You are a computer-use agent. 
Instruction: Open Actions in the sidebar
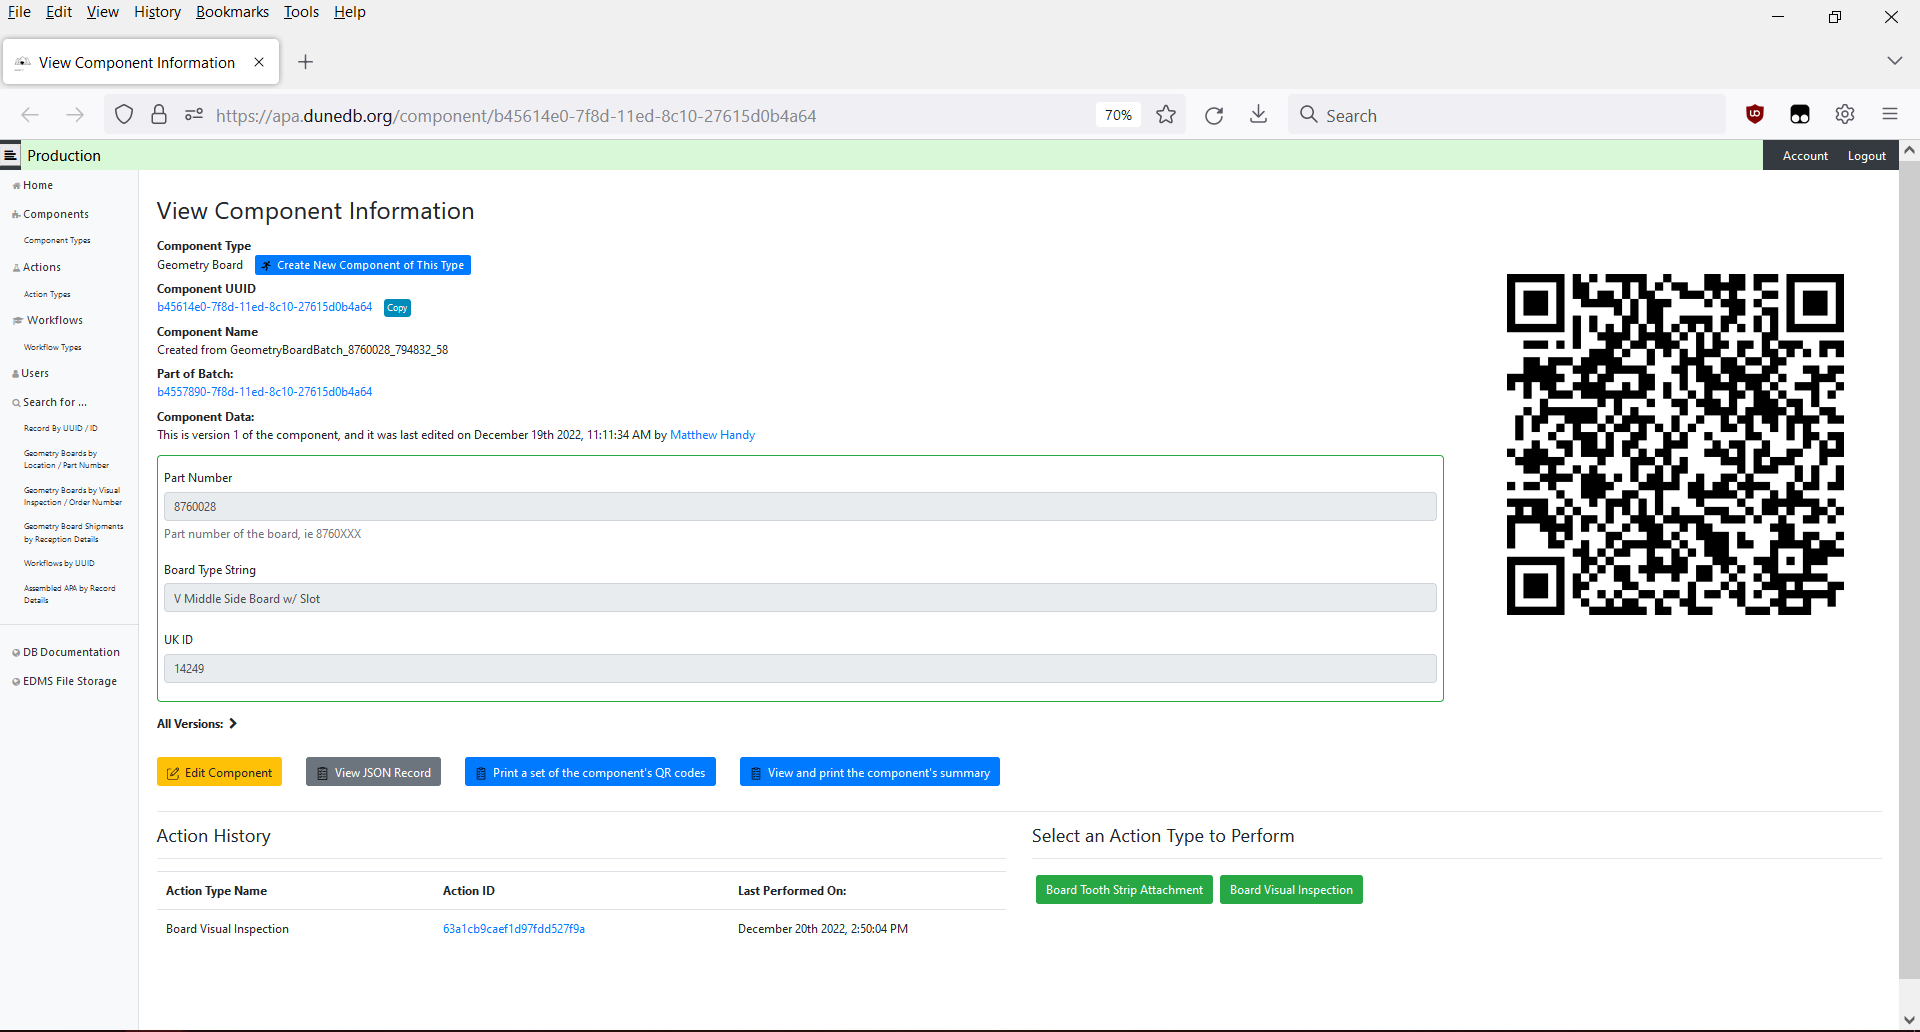[42, 267]
